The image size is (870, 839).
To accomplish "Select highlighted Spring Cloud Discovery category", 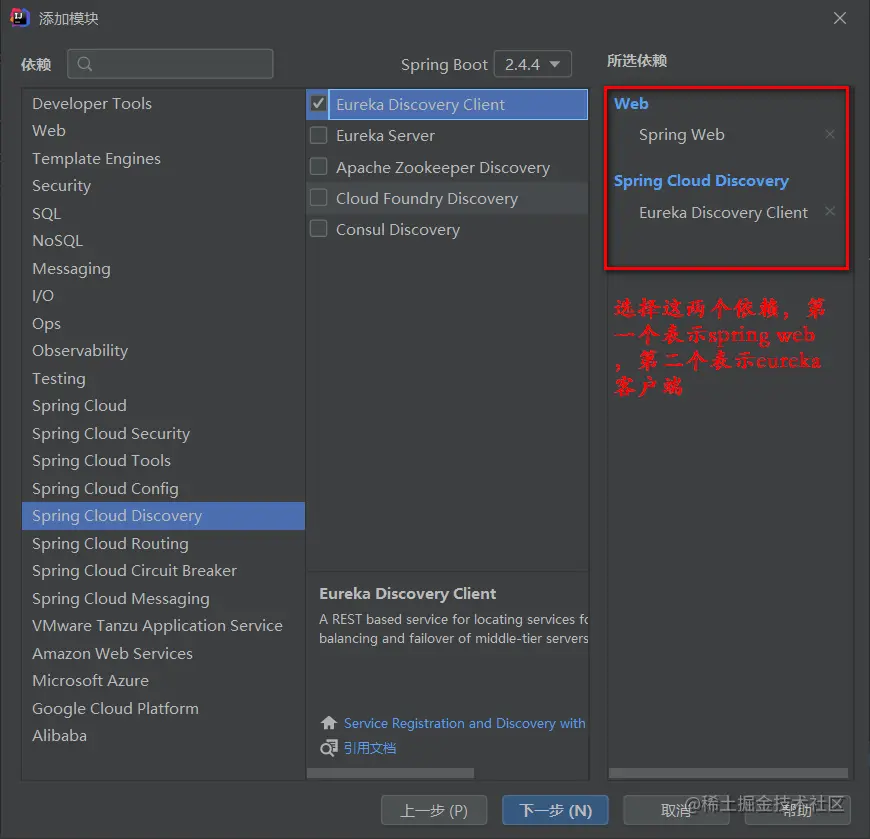I will pos(163,515).
